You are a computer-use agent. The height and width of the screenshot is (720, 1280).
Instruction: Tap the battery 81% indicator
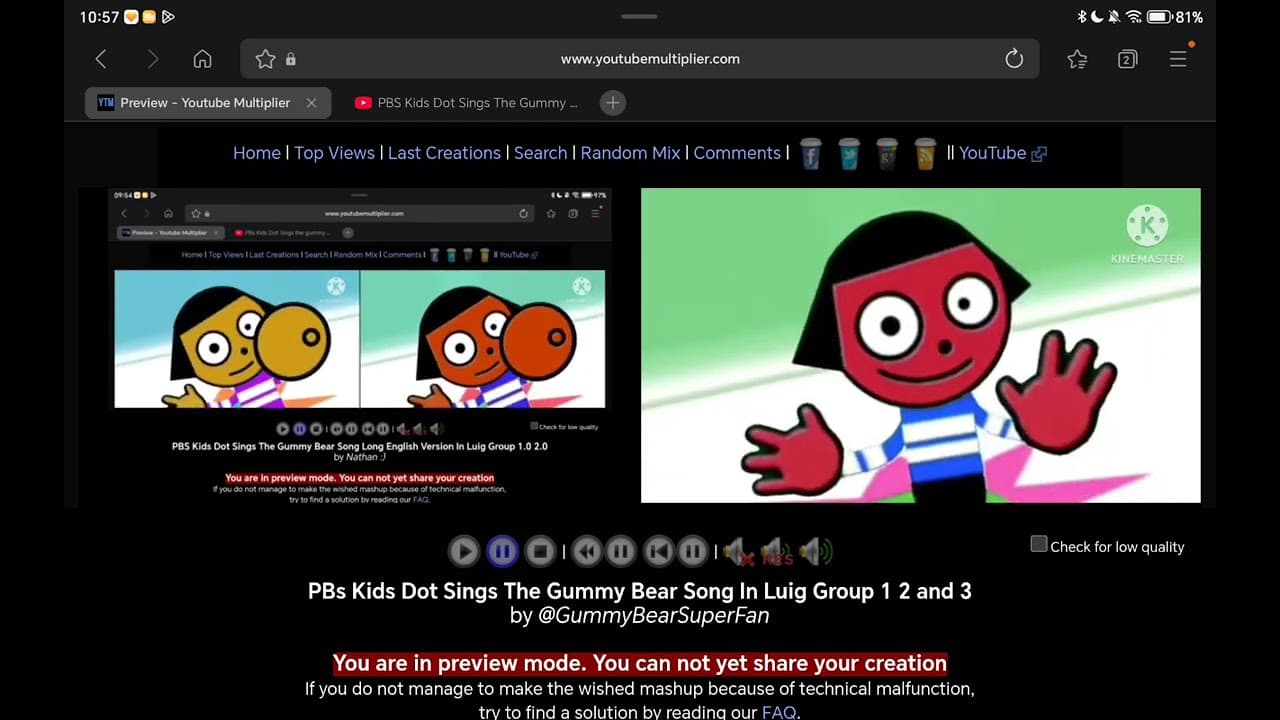tap(1174, 17)
